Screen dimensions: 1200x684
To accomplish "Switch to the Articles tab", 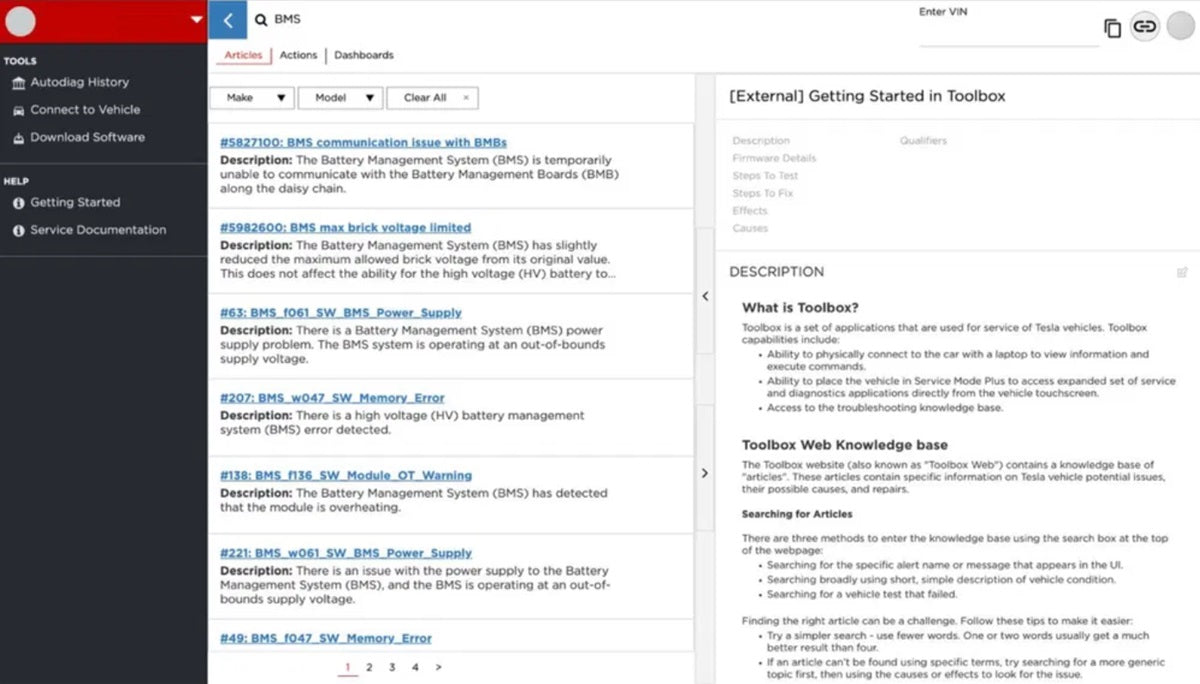I will pyautogui.click(x=243, y=55).
